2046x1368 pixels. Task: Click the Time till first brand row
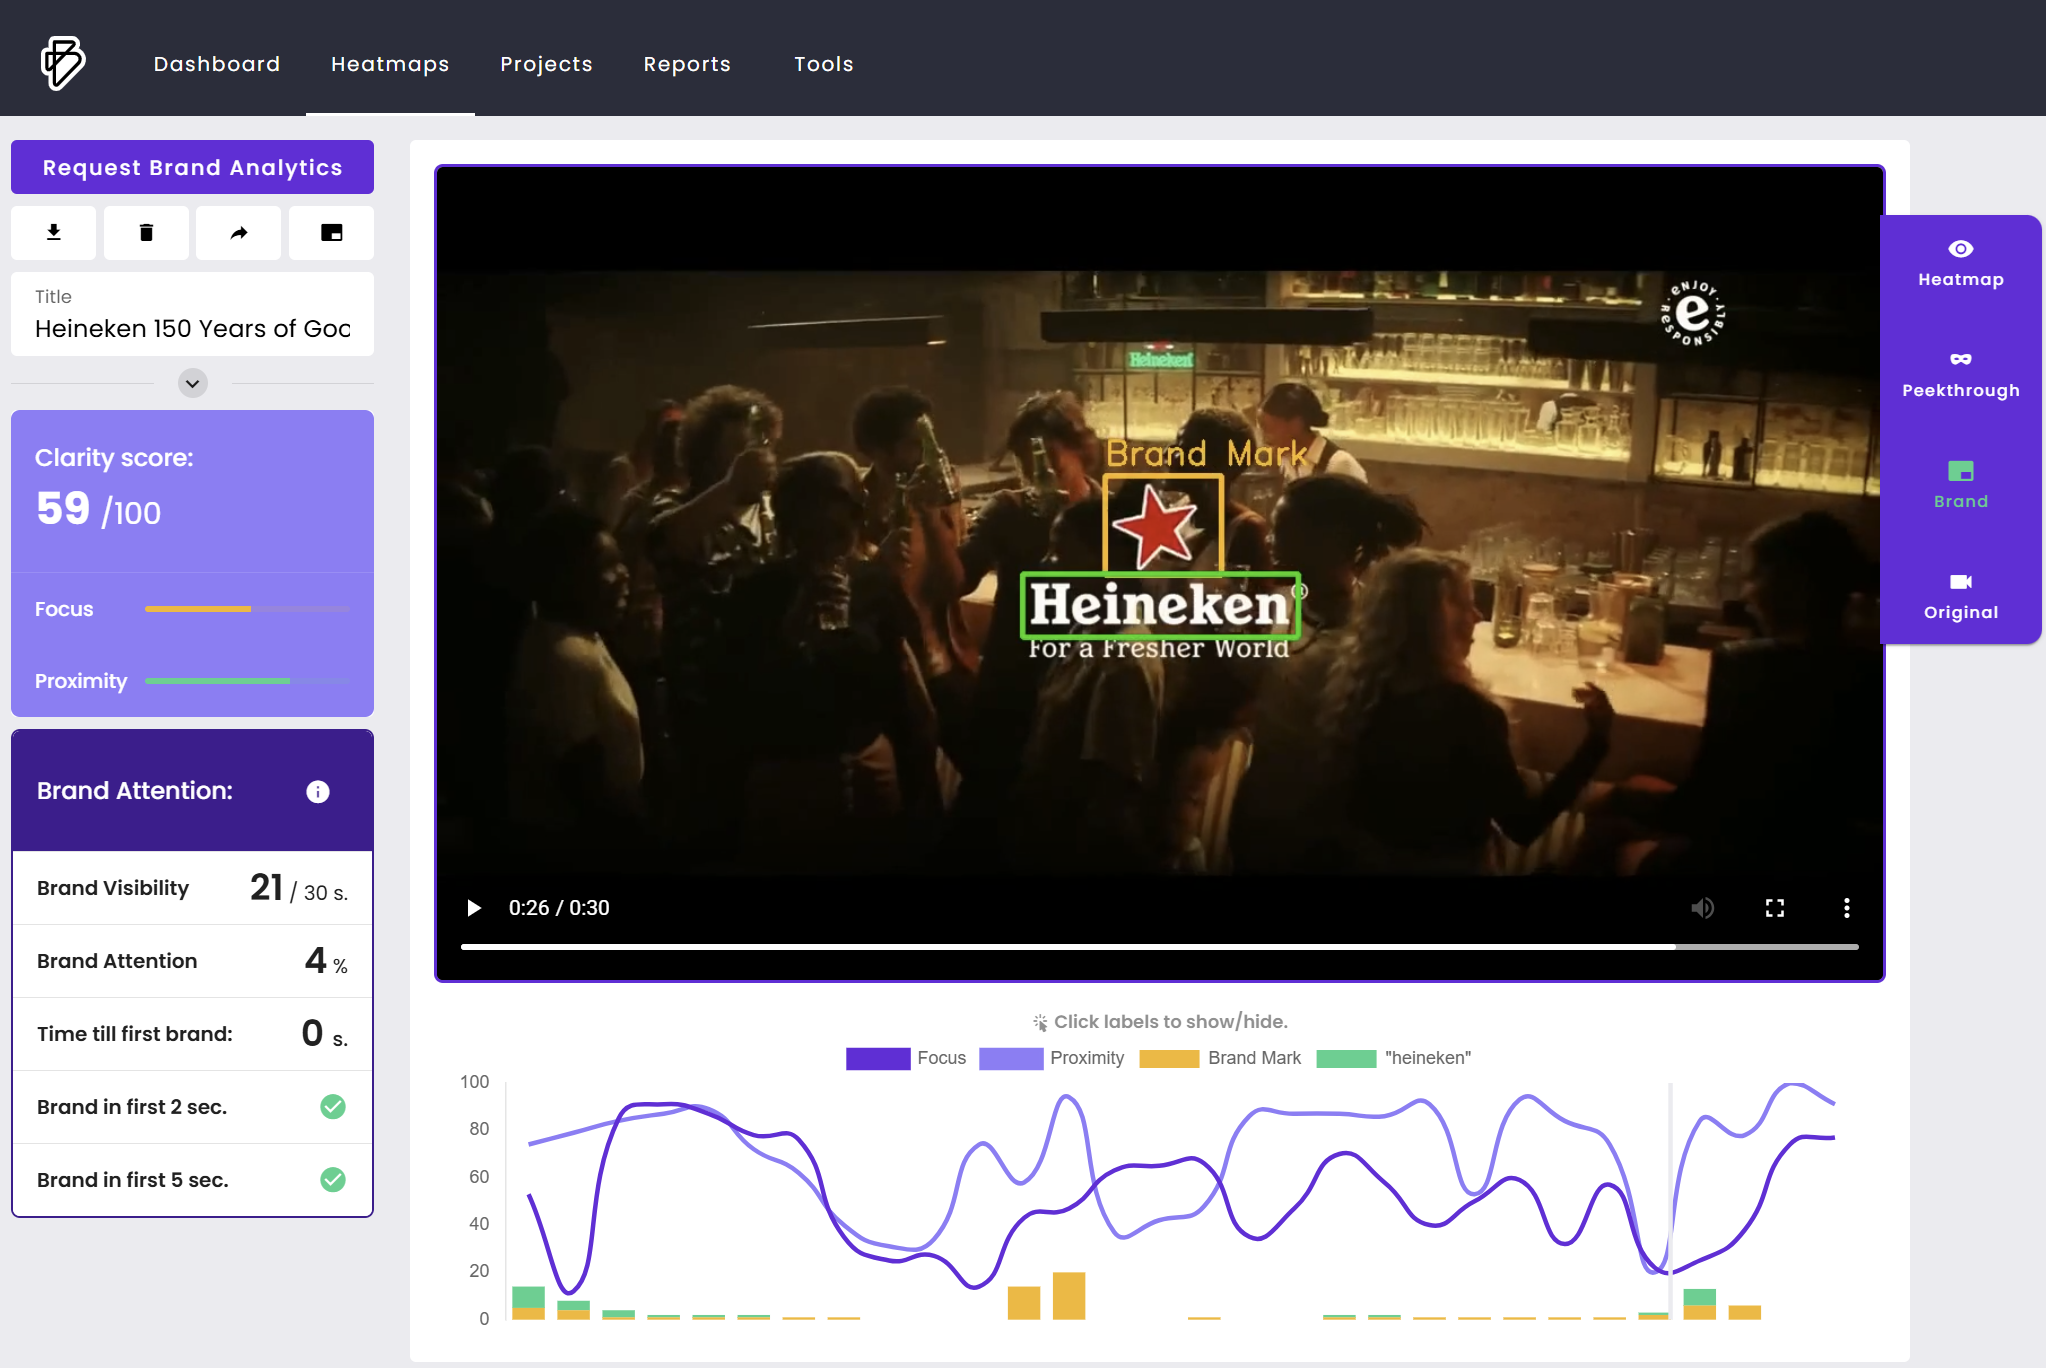(192, 1034)
